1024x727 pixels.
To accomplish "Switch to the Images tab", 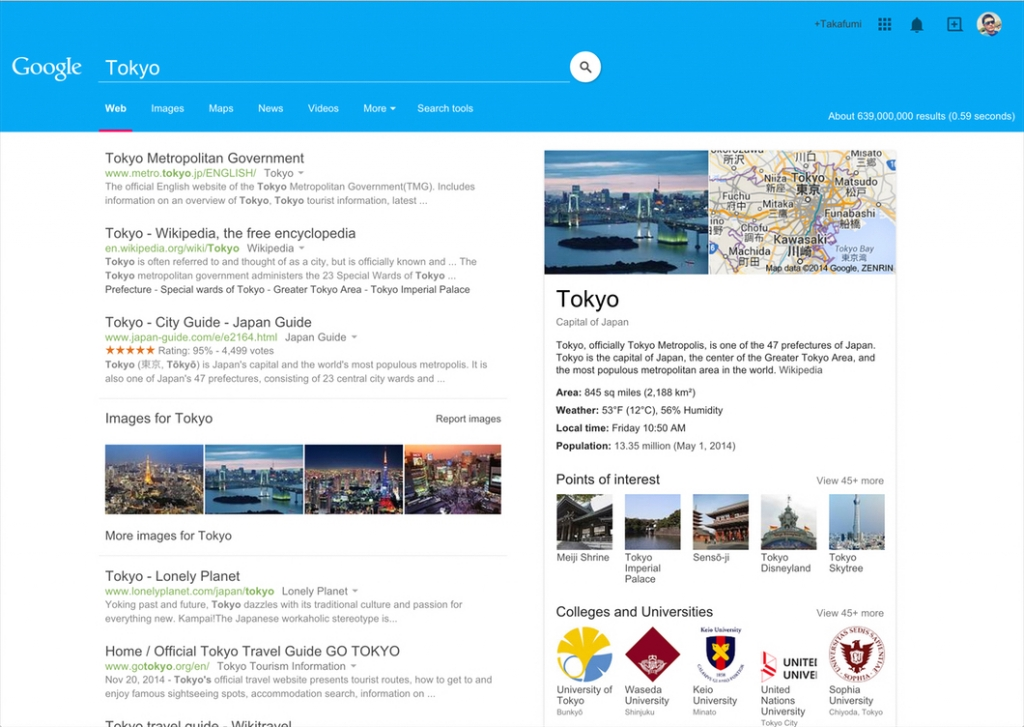I will [167, 108].
